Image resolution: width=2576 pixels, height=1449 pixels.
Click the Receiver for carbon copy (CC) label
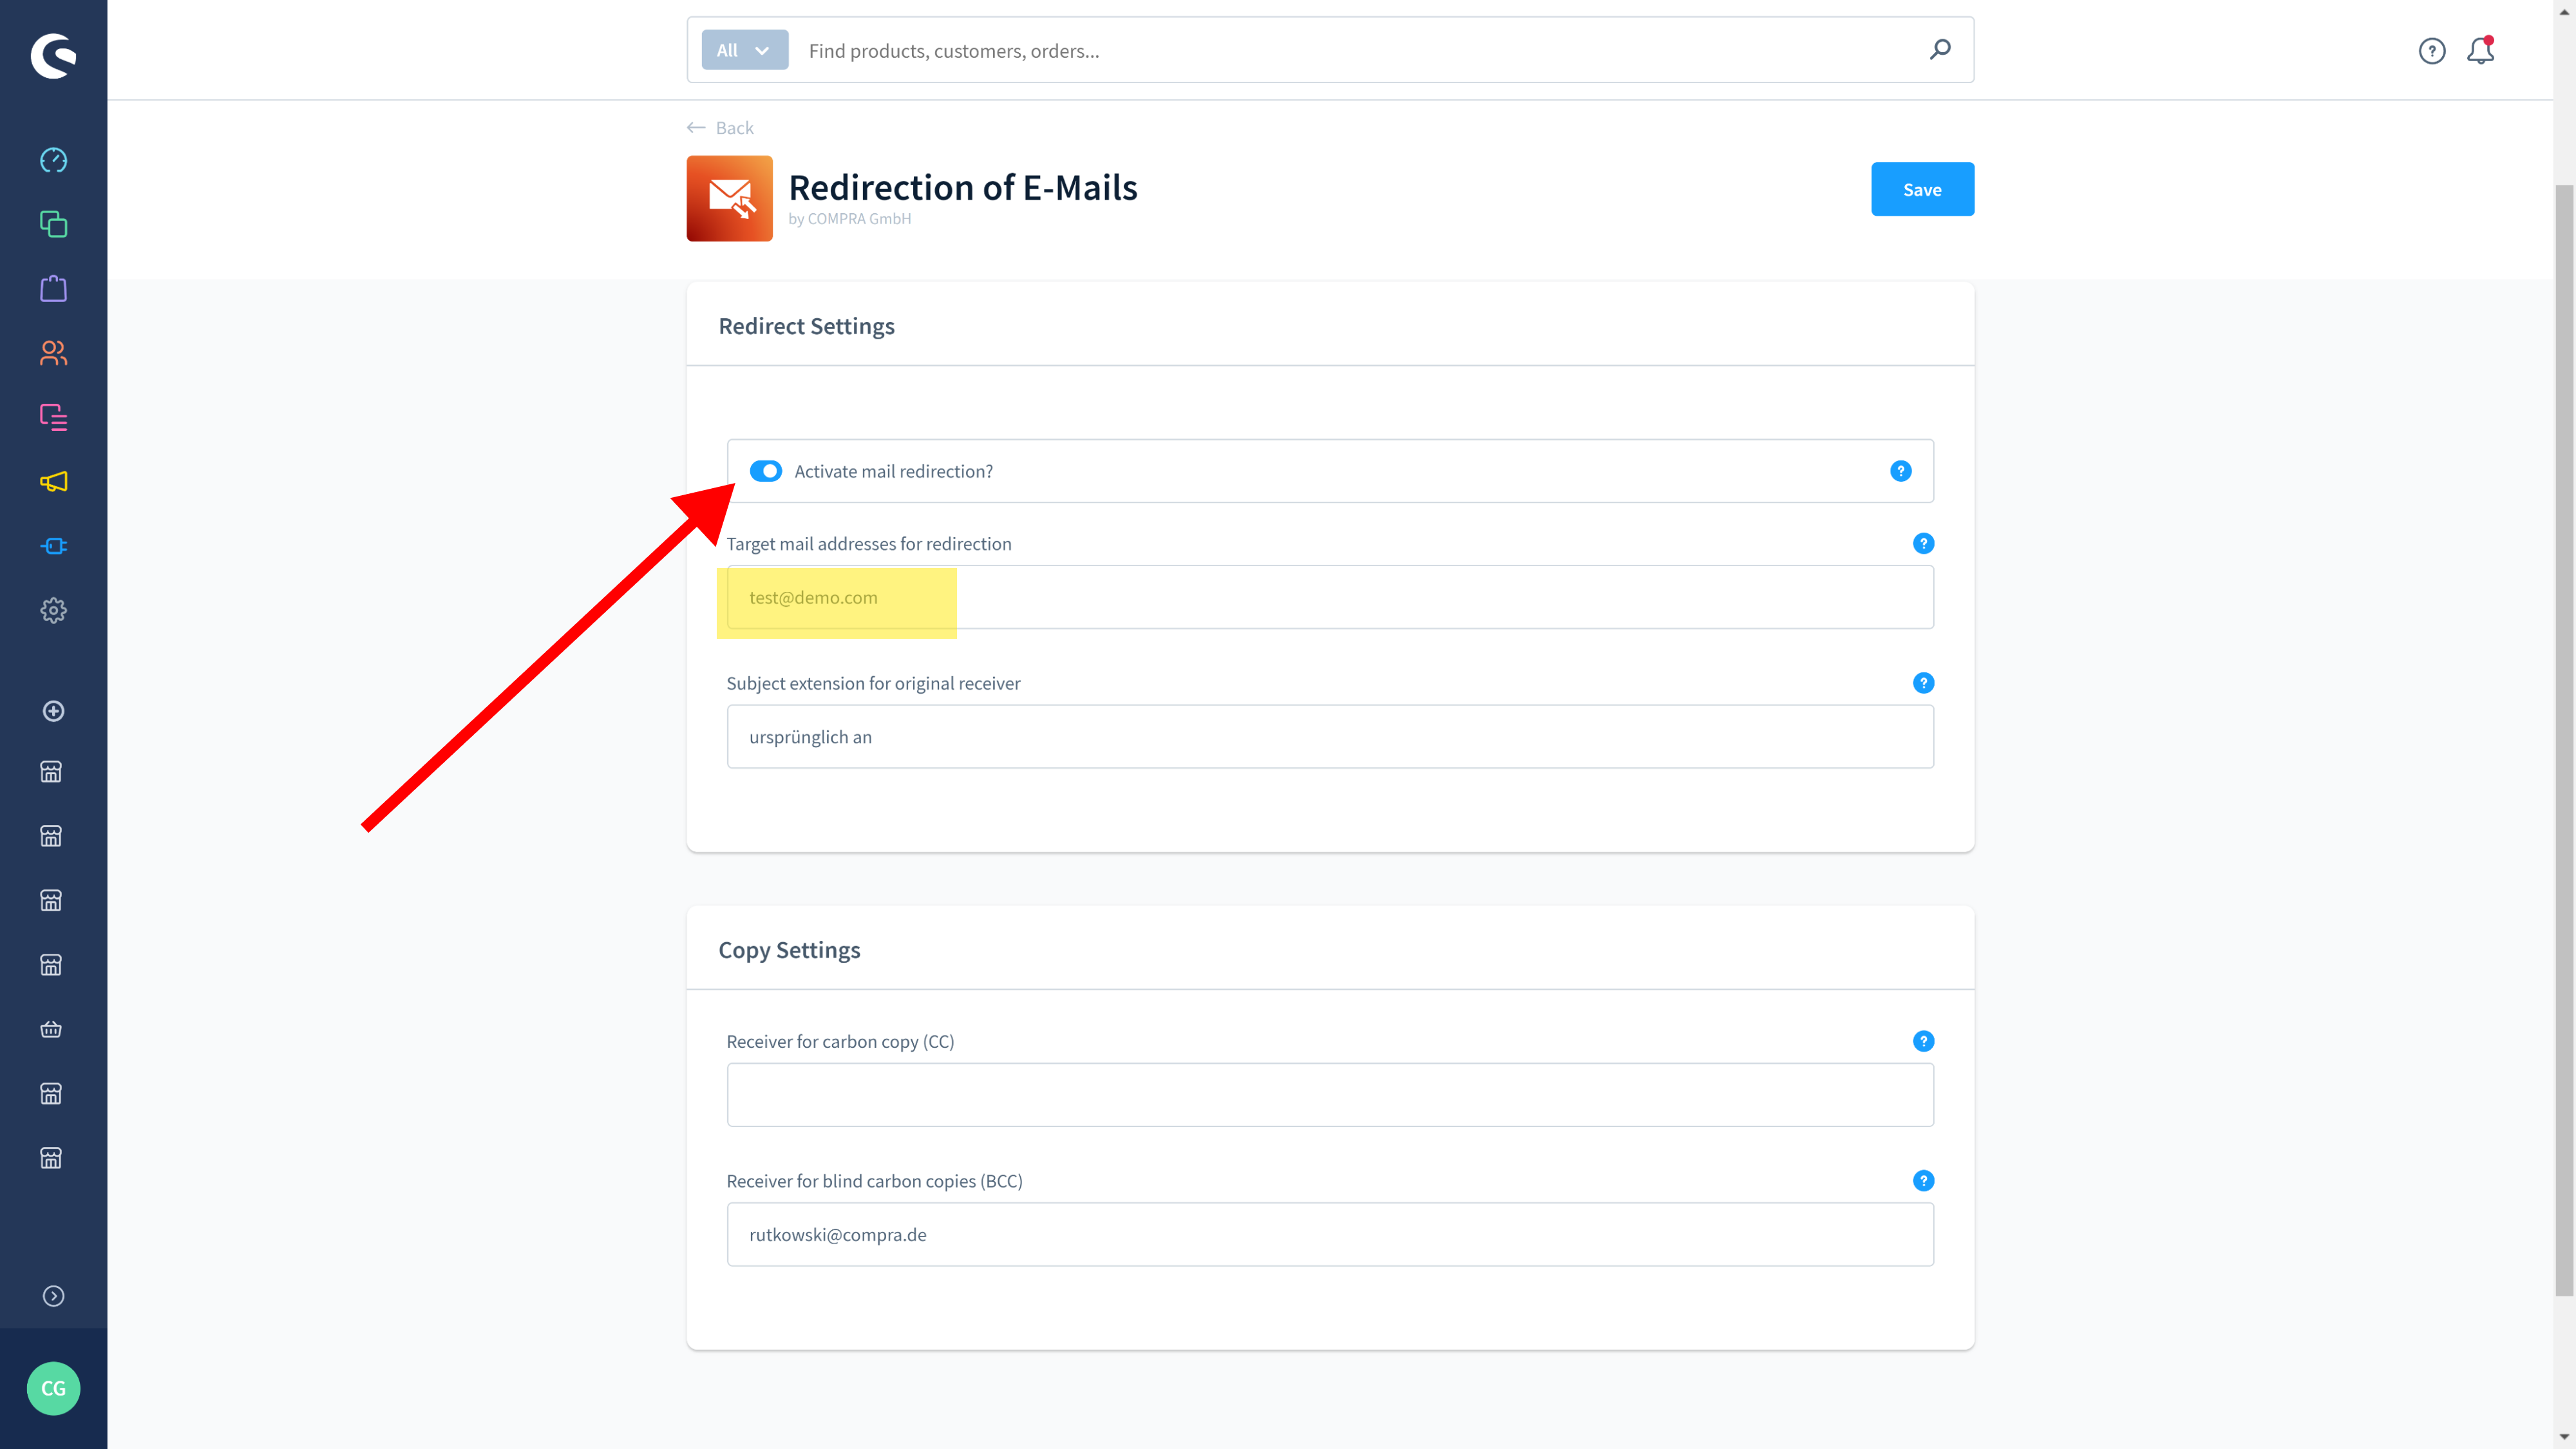840,1041
